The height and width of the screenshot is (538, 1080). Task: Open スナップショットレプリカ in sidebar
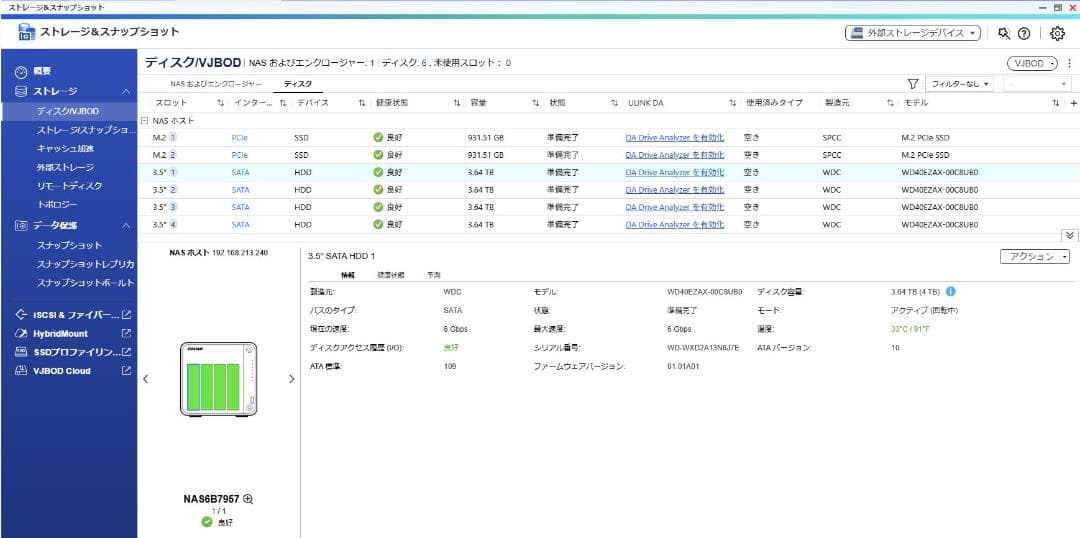85,264
